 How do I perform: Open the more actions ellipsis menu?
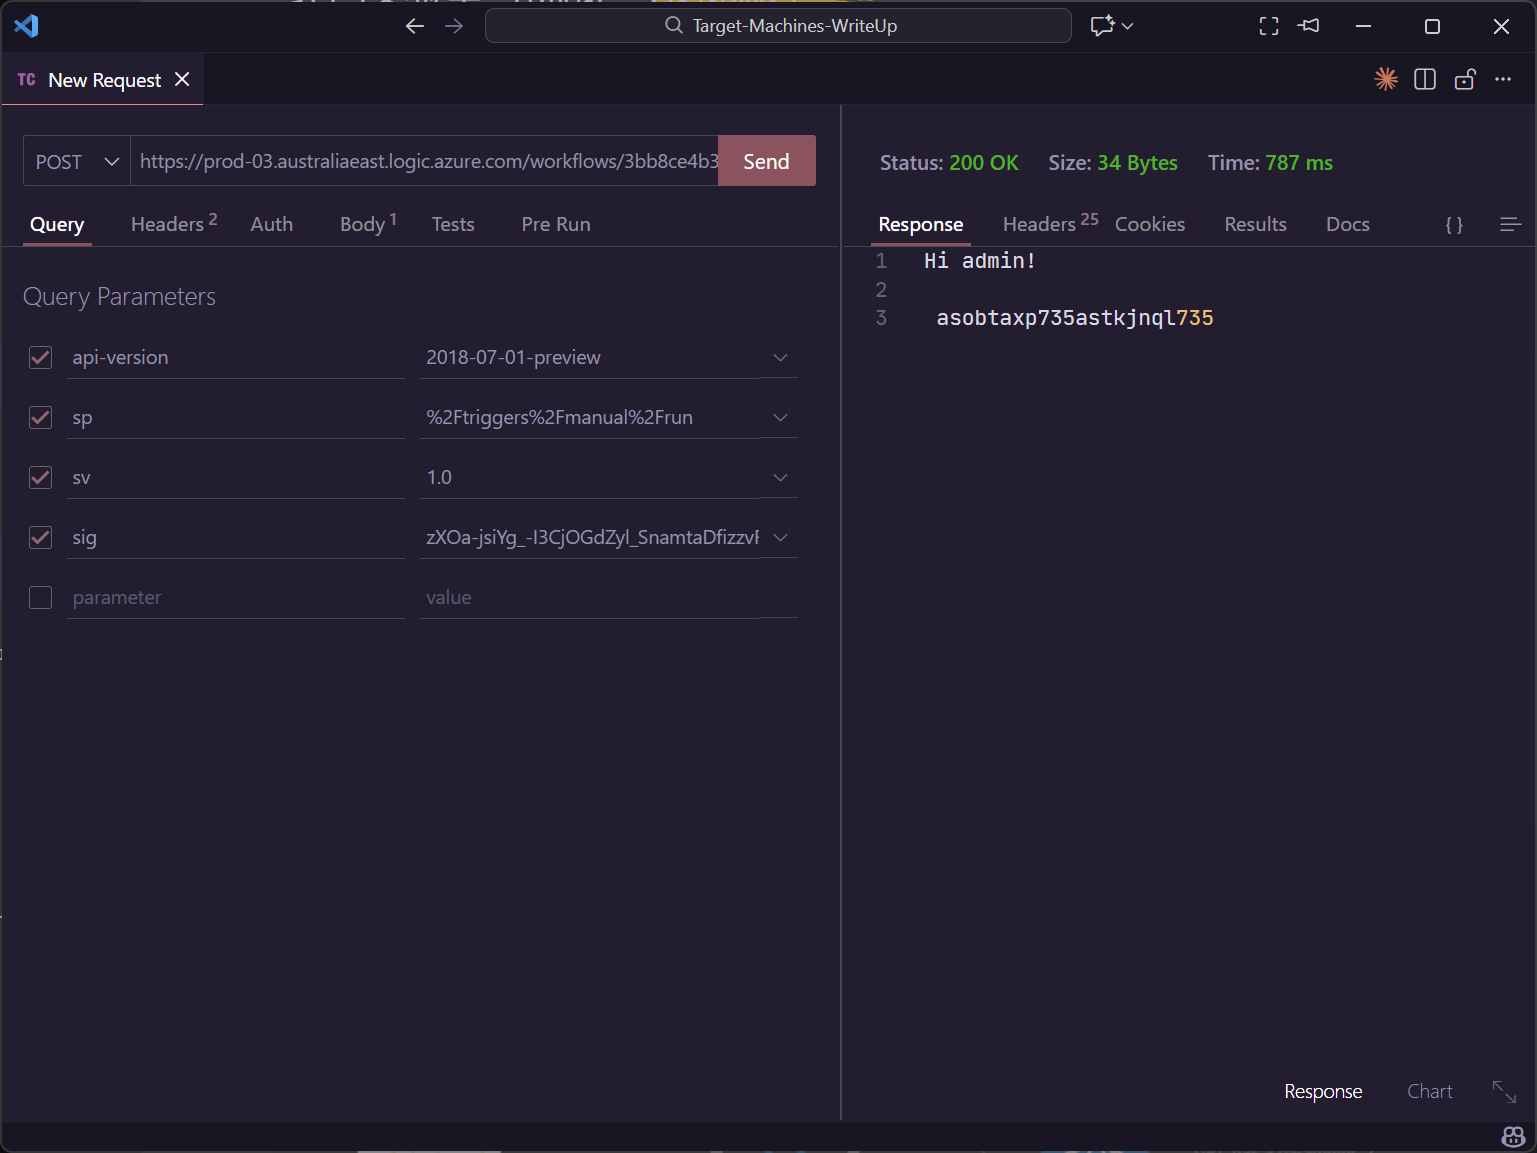(1503, 79)
